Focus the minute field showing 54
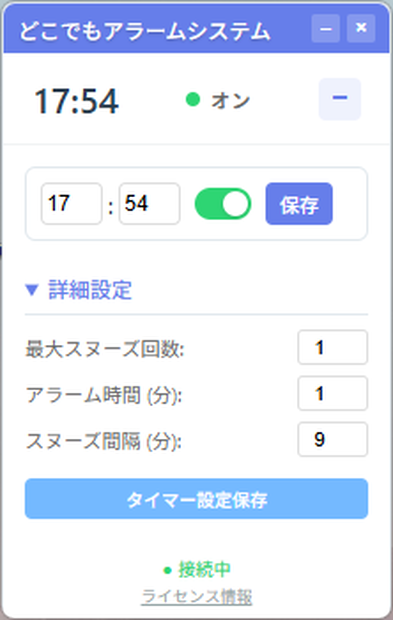This screenshot has width=393, height=620. [x=150, y=204]
